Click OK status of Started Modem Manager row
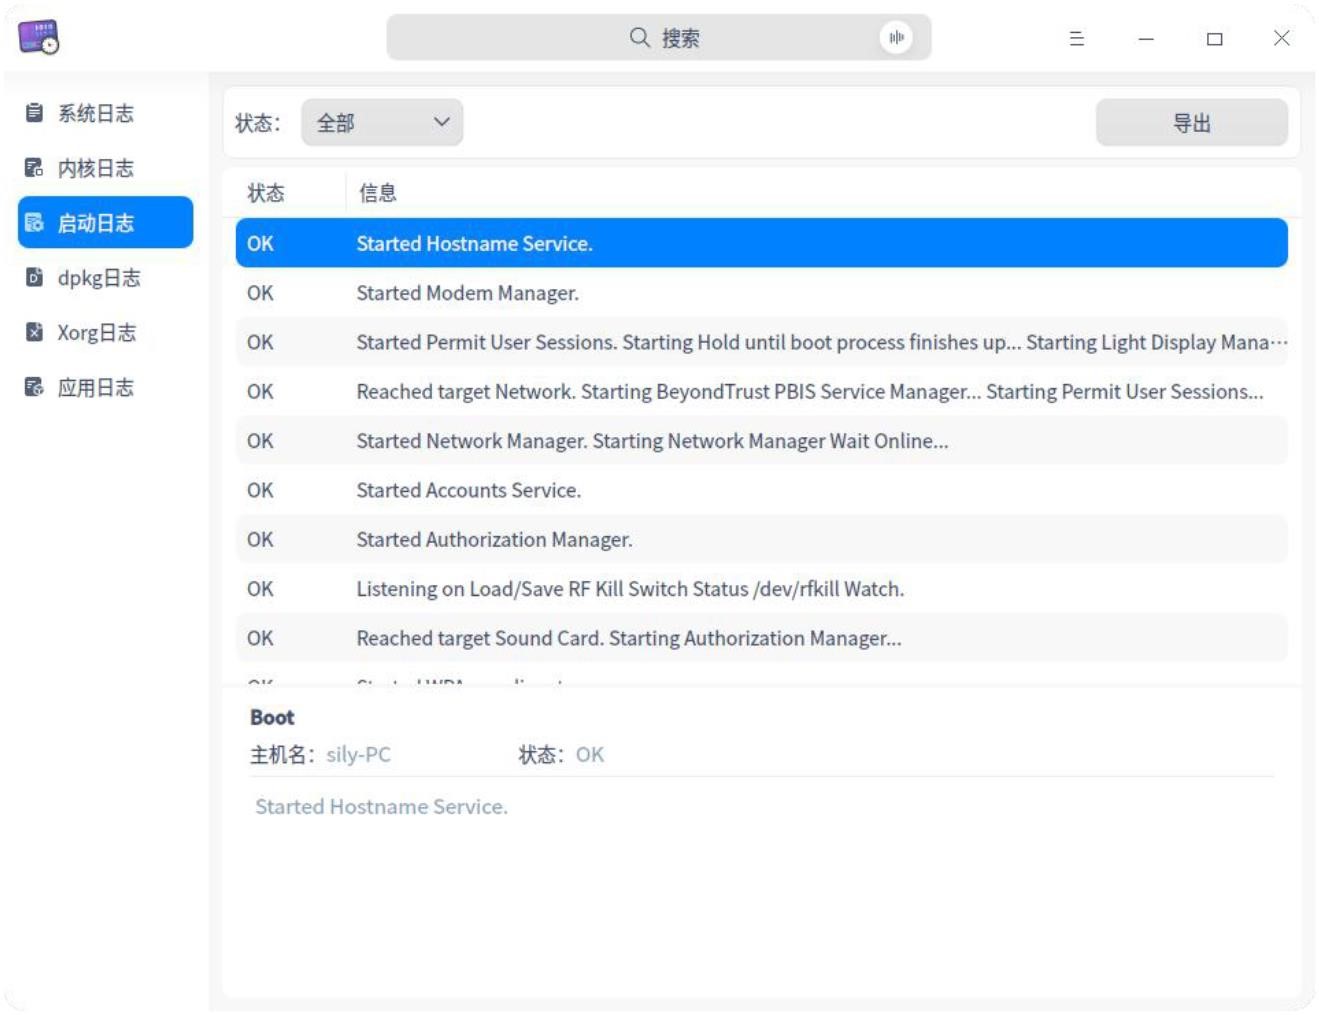The height and width of the screenshot is (1015, 1319). (260, 293)
